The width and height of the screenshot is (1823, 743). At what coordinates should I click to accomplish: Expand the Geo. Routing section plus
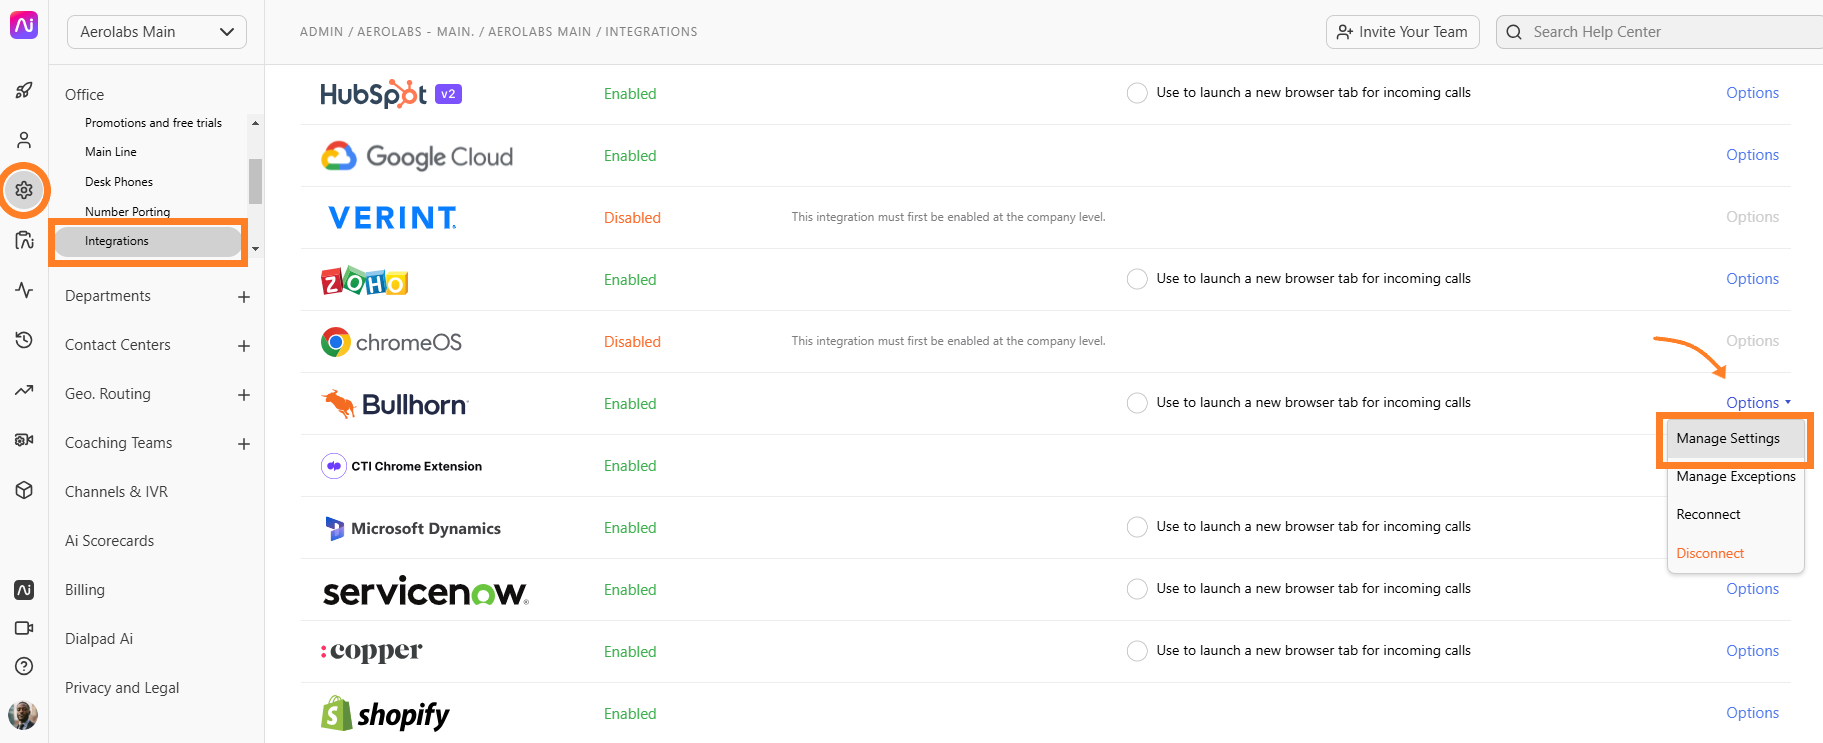(x=243, y=395)
